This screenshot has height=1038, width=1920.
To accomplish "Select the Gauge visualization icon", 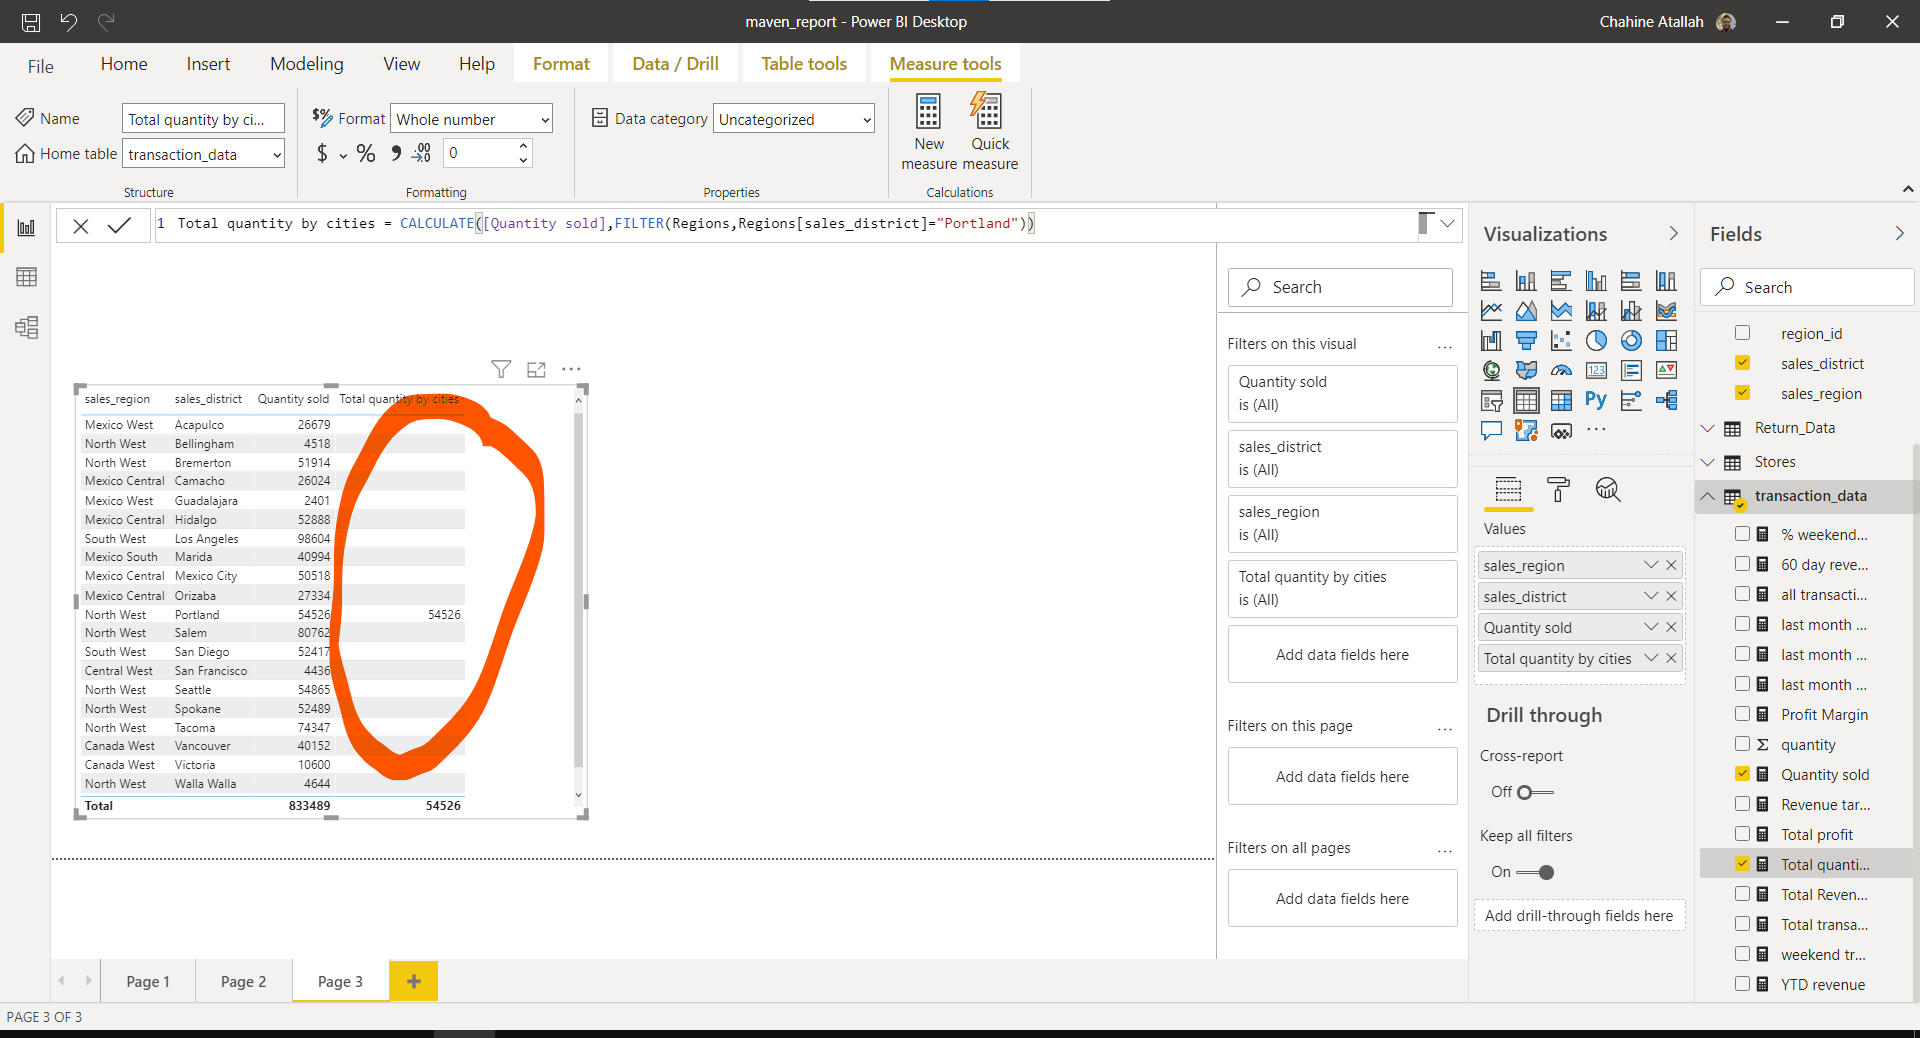I will [1561, 371].
